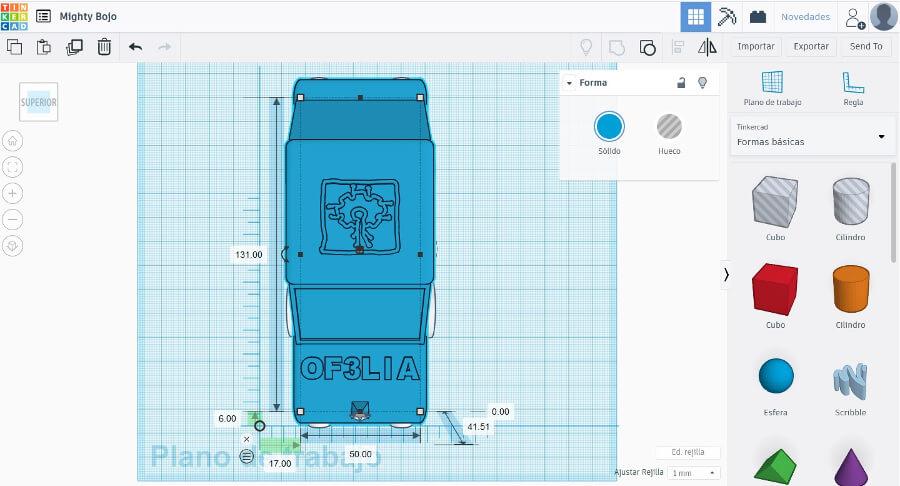Click the Exportar button

click(x=811, y=46)
